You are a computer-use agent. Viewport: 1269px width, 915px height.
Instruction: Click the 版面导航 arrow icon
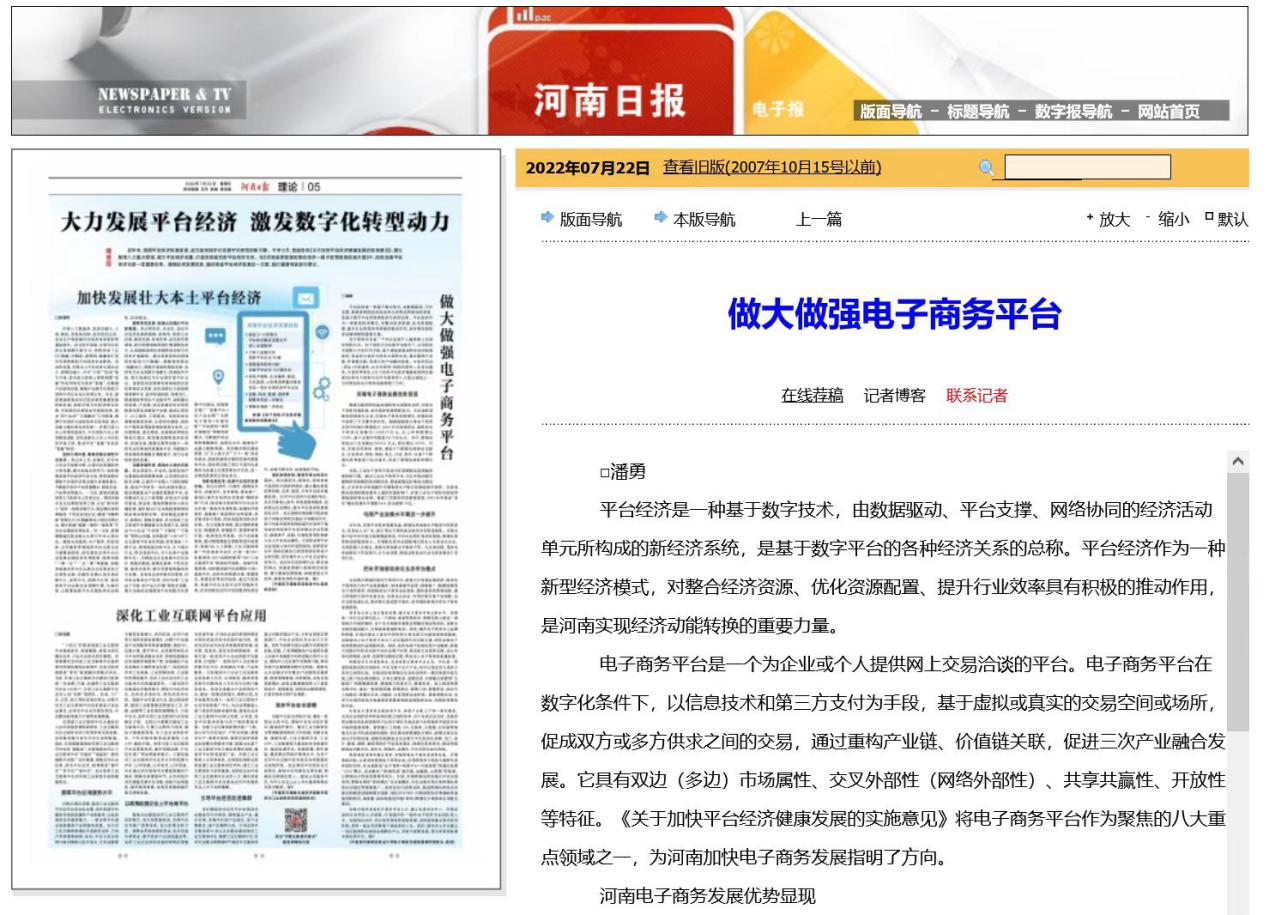click(547, 218)
